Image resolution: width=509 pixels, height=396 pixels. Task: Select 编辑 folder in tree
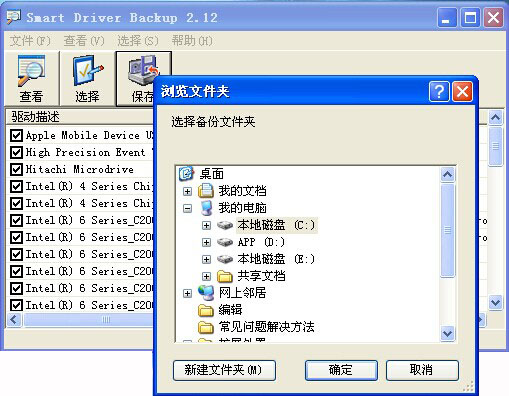230,310
